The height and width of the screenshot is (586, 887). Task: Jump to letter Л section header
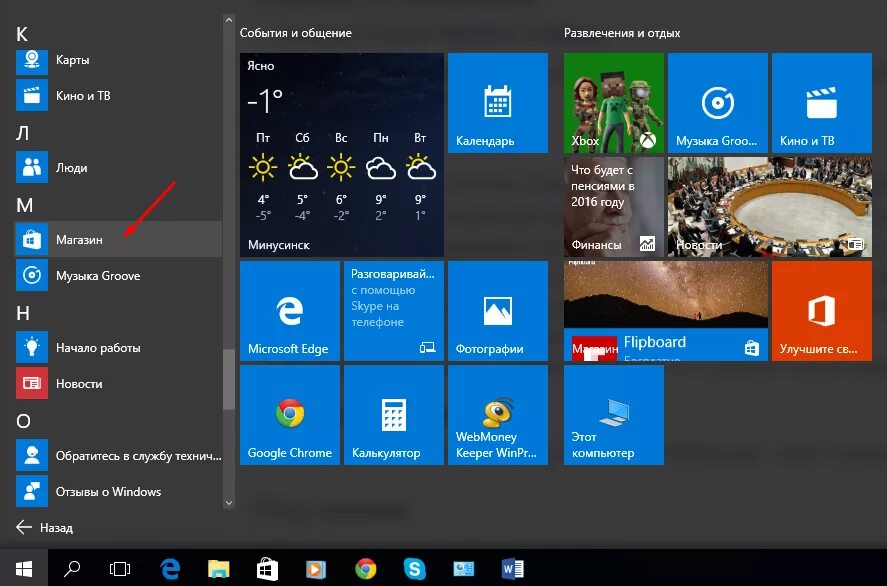[x=22, y=133]
